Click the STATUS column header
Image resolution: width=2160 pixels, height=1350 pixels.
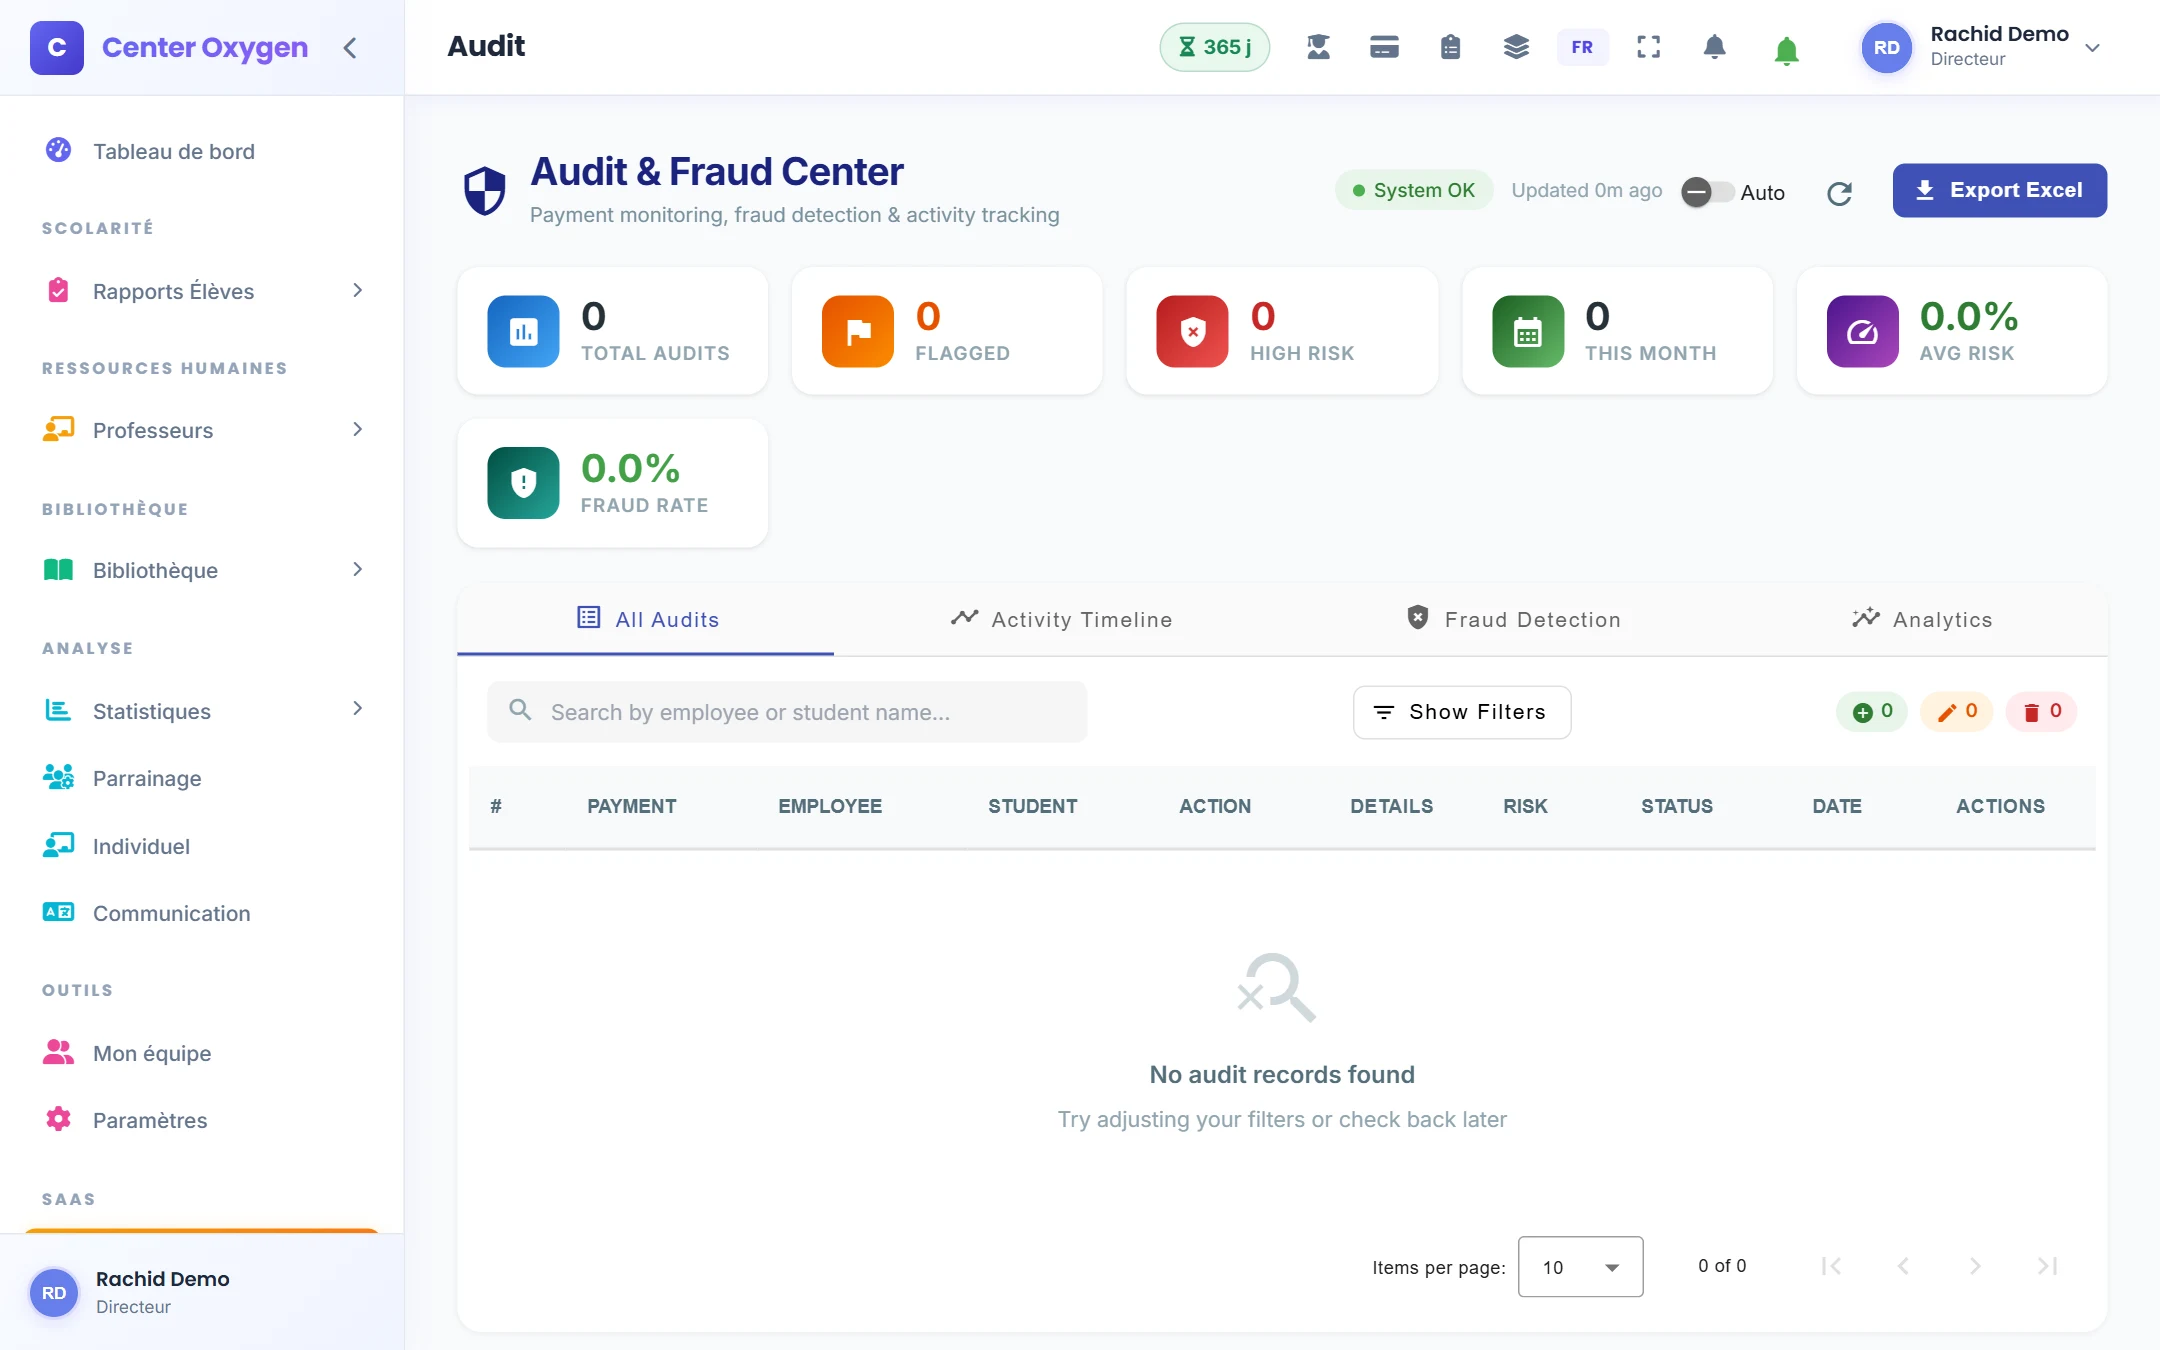(1677, 806)
